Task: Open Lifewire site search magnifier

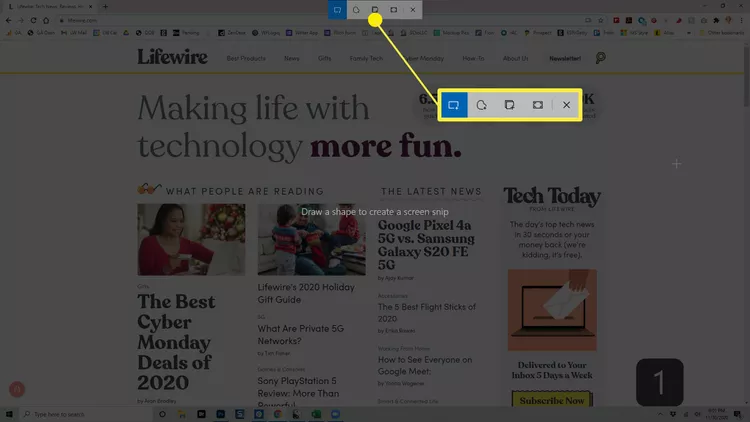Action: coord(600,58)
